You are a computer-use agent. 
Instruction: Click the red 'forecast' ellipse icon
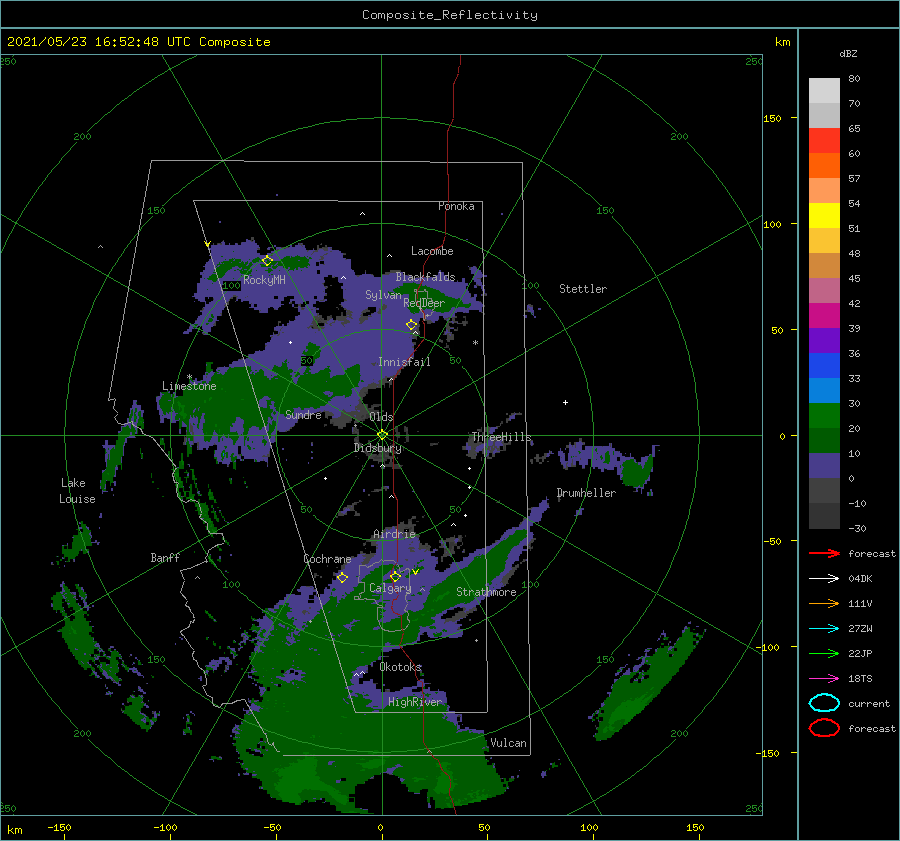pyautogui.click(x=824, y=728)
